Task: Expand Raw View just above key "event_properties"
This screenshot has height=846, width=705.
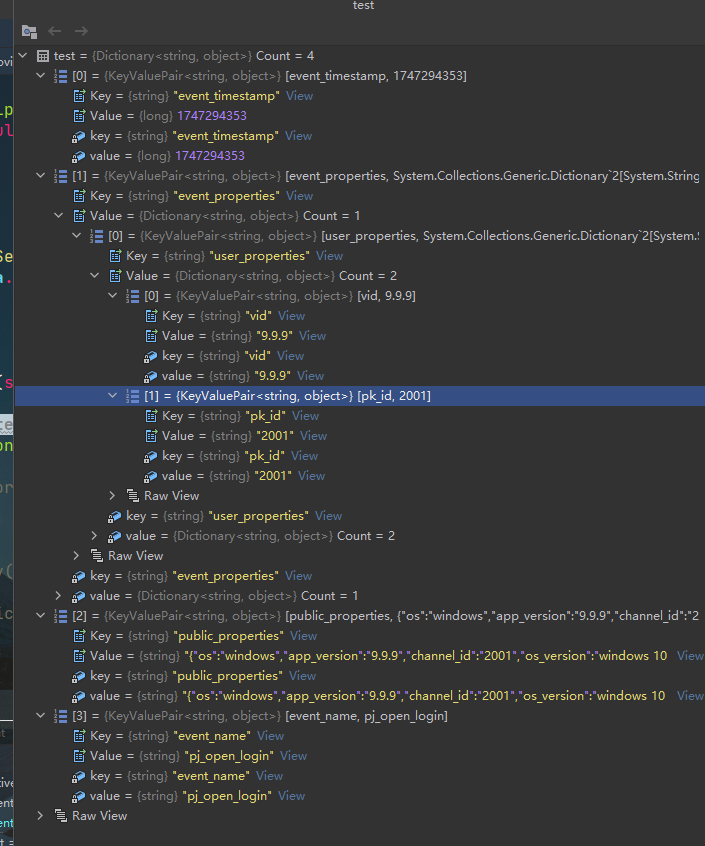Action: coord(77,556)
